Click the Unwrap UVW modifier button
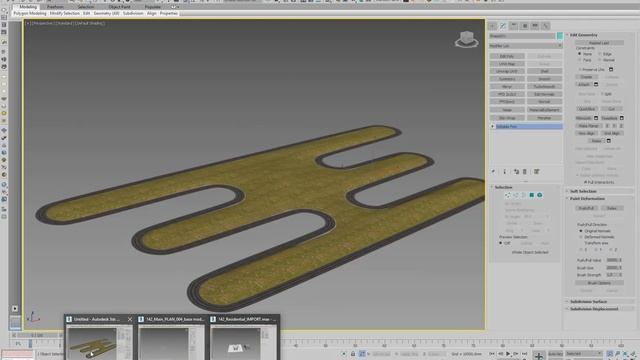 click(x=507, y=71)
